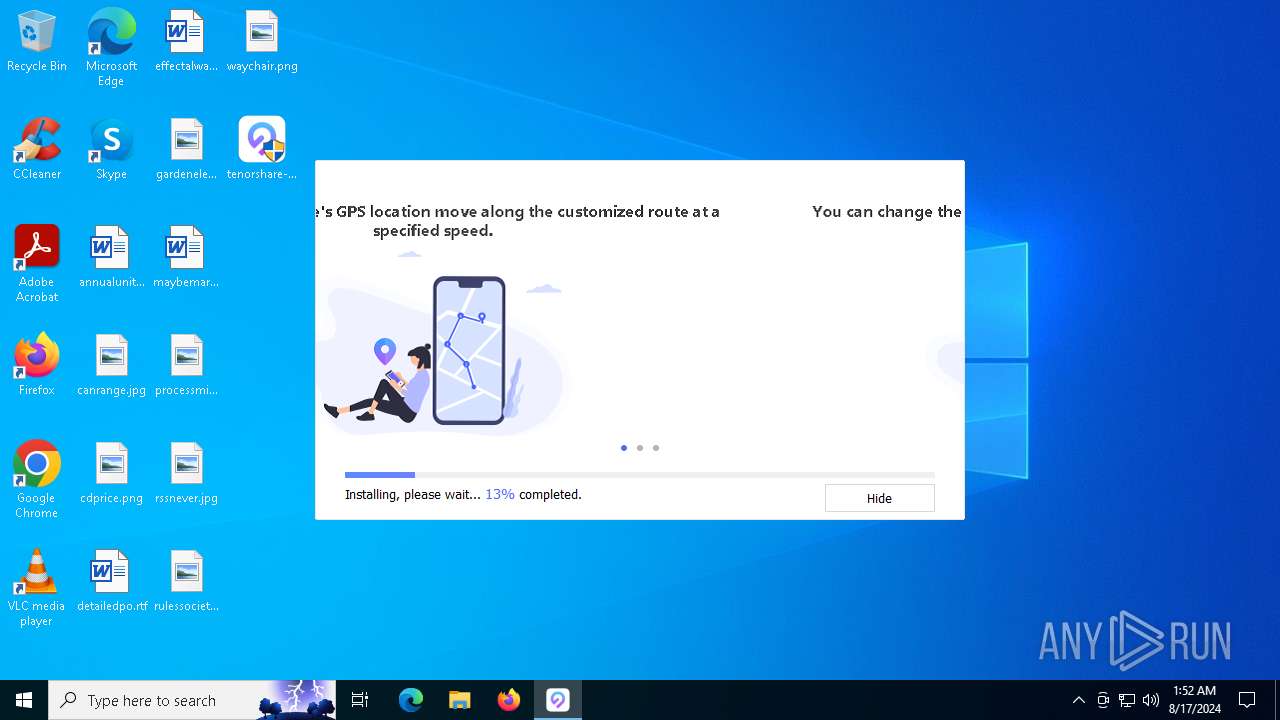Select rssnever.jpg image file icon
This screenshot has width=1280, height=720.
click(x=186, y=474)
